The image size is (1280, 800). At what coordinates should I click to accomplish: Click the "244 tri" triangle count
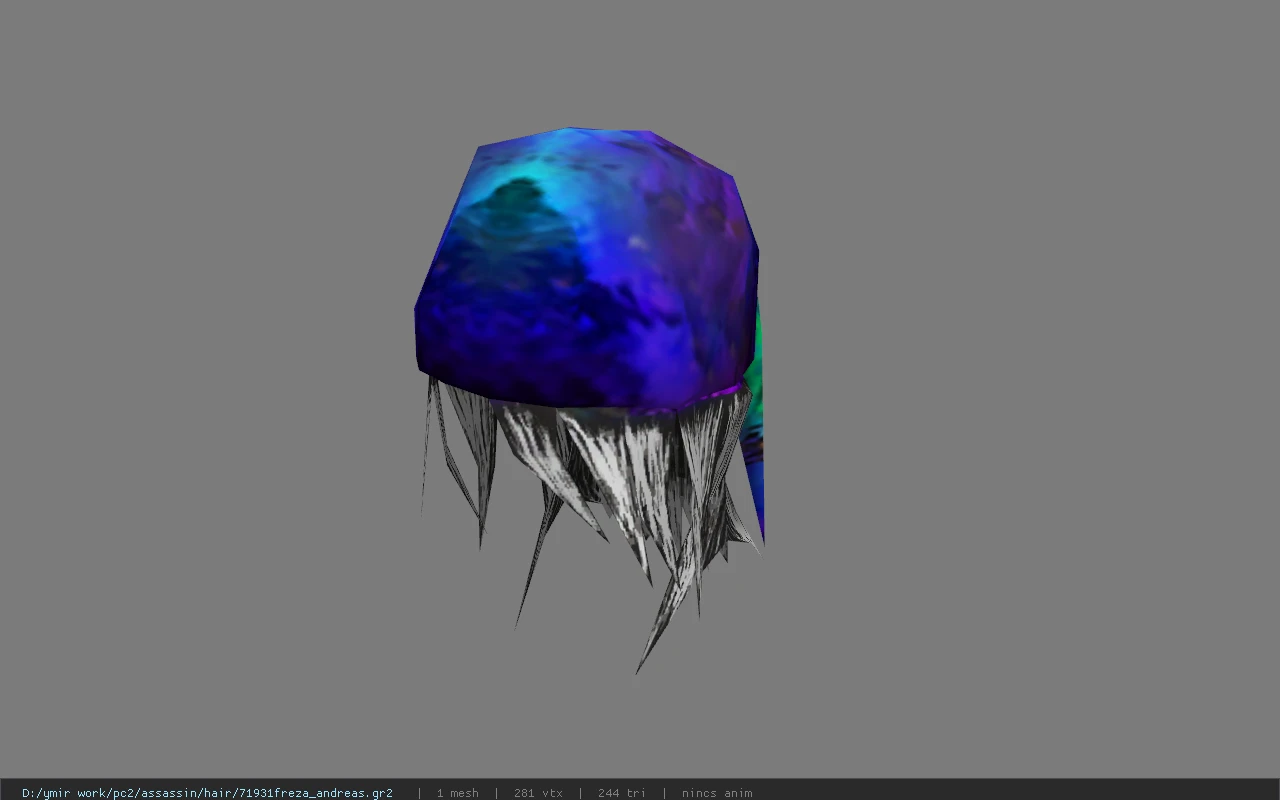click(x=622, y=793)
